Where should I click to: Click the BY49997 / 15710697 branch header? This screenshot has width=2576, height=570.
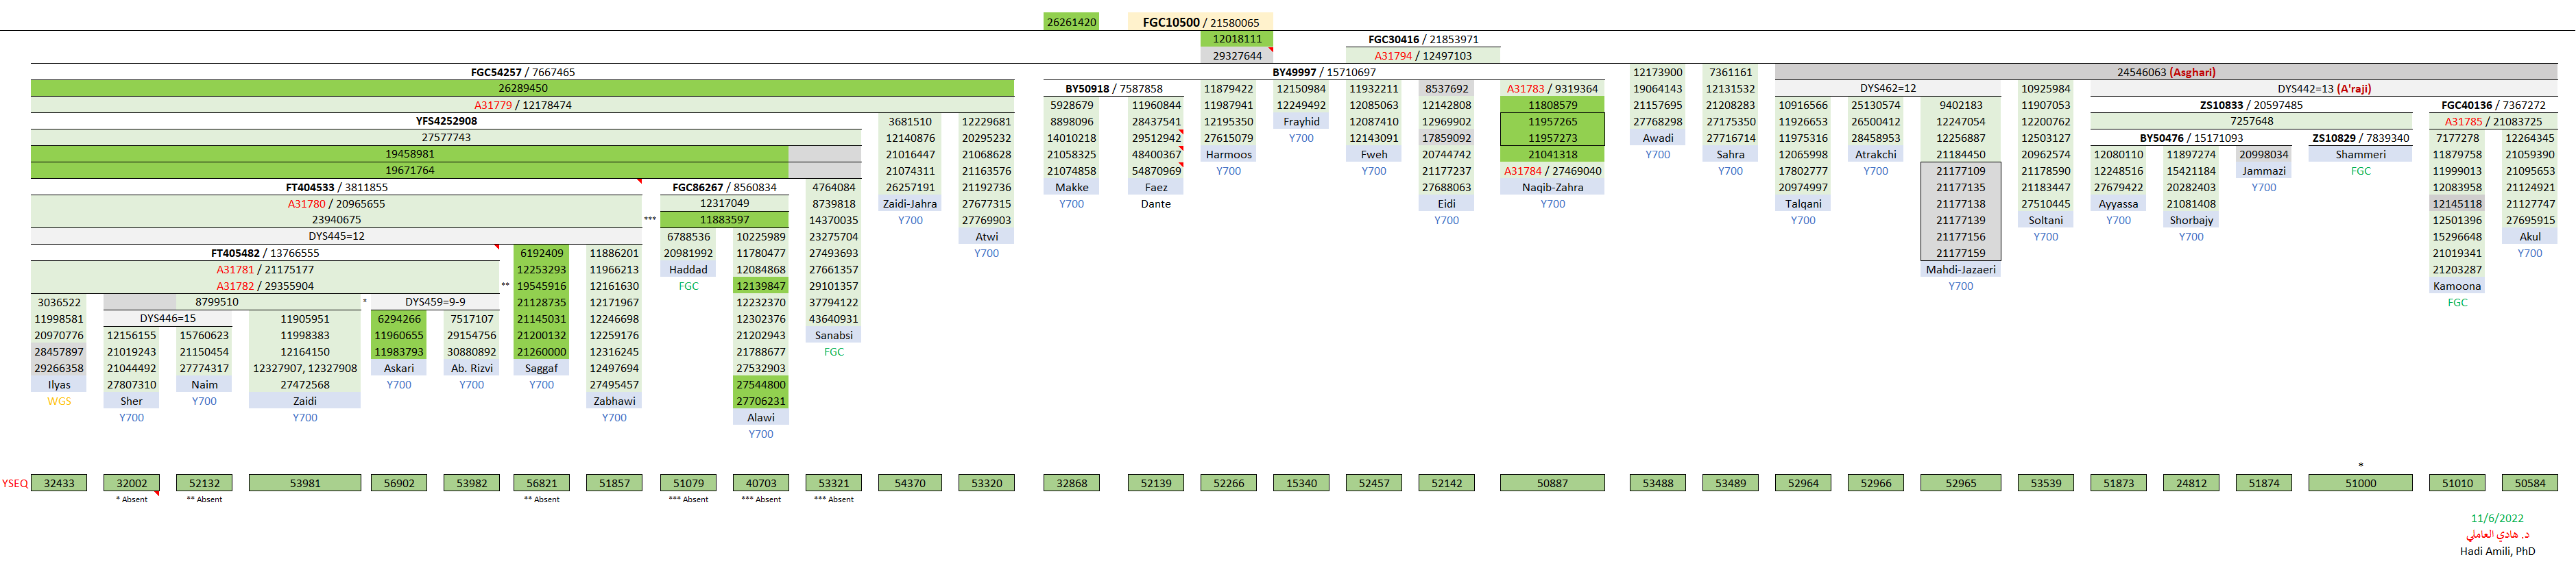pos(1324,72)
